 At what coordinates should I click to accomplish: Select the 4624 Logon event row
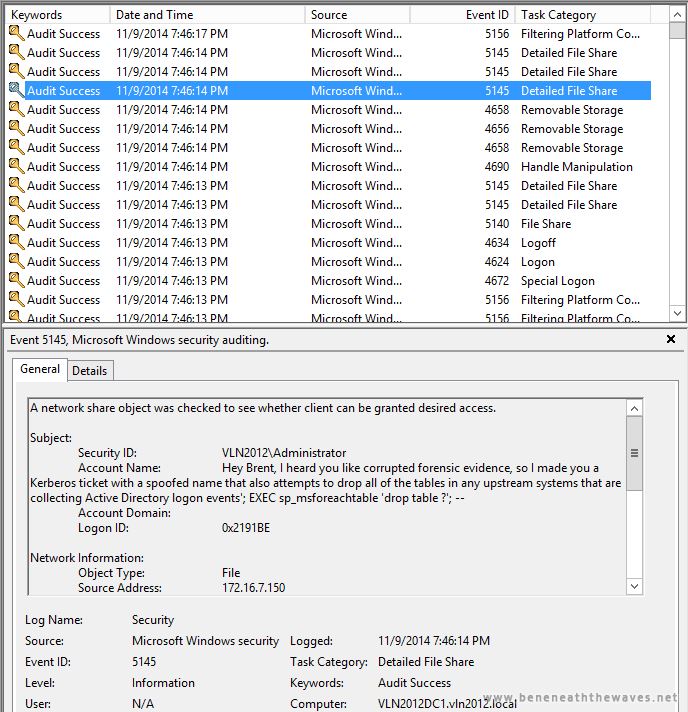[x=330, y=262]
